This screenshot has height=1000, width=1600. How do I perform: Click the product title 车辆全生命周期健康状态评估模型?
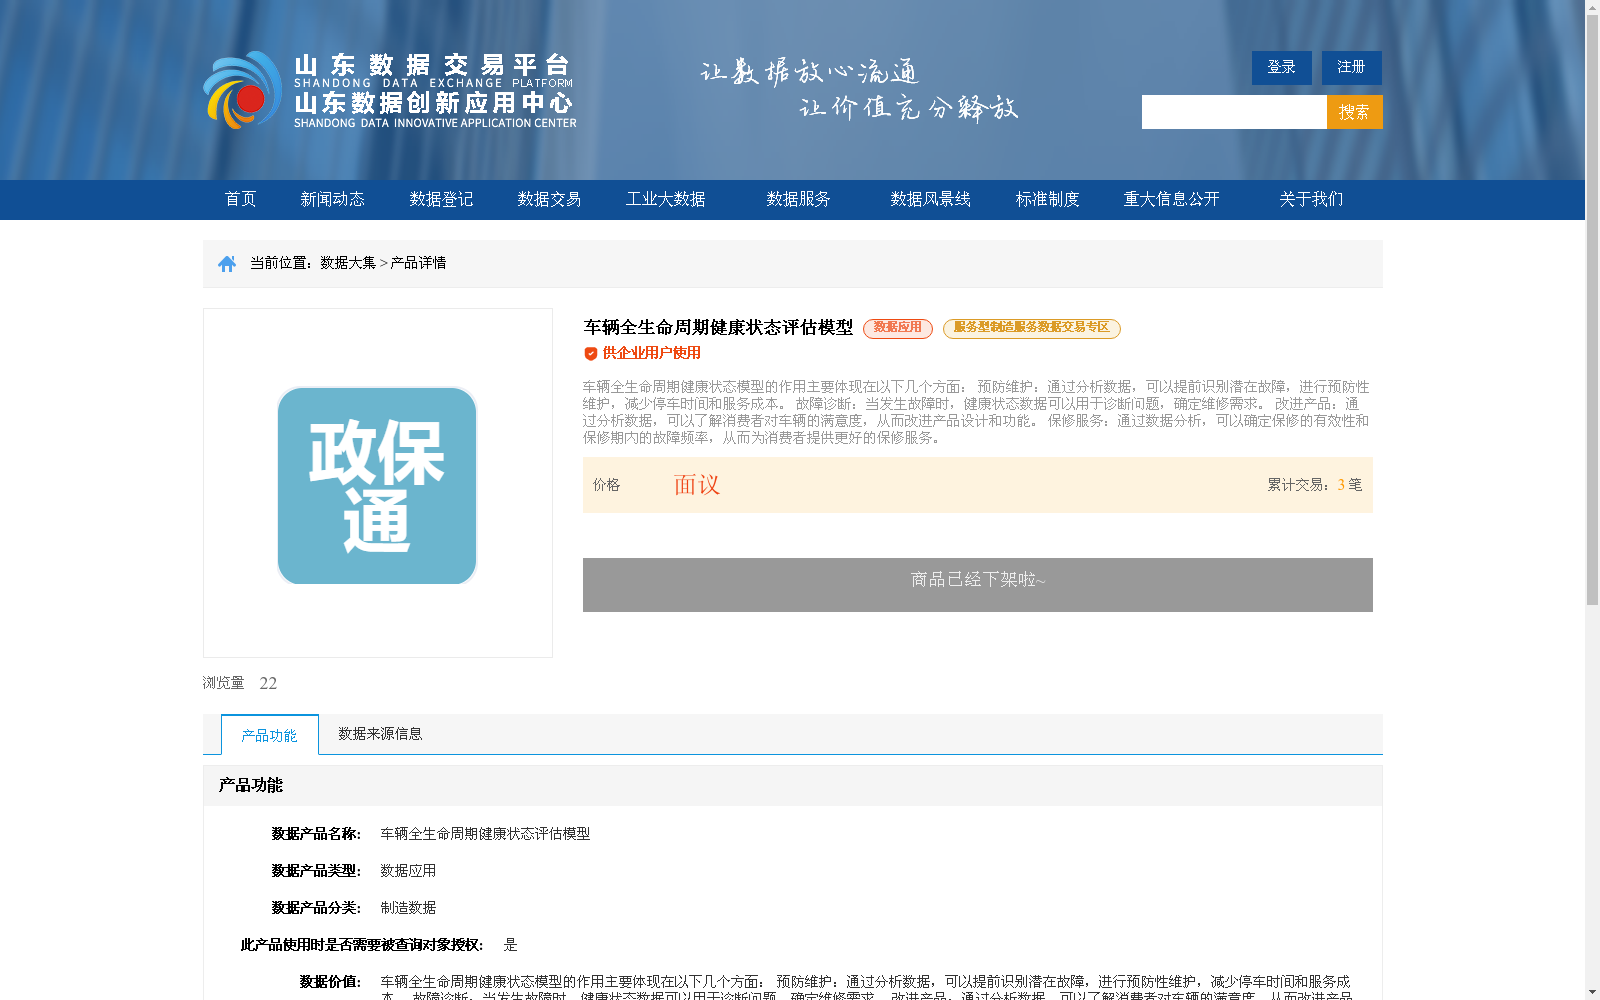click(x=718, y=328)
